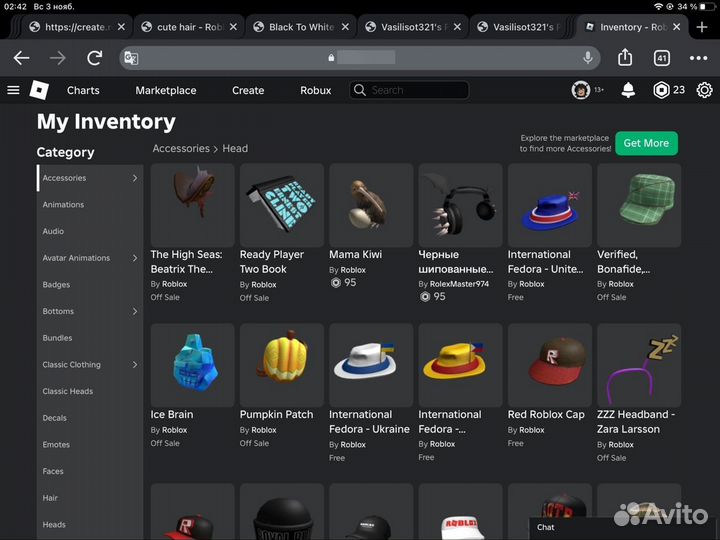Click the Roblox logo icon
Viewport: 720px width, 540px height.
[39, 90]
